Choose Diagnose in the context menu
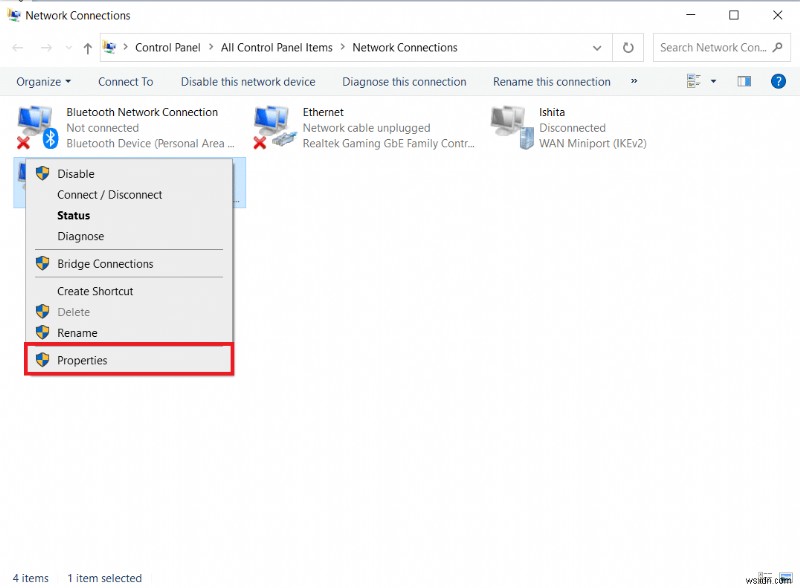800x588 pixels. tap(129, 236)
